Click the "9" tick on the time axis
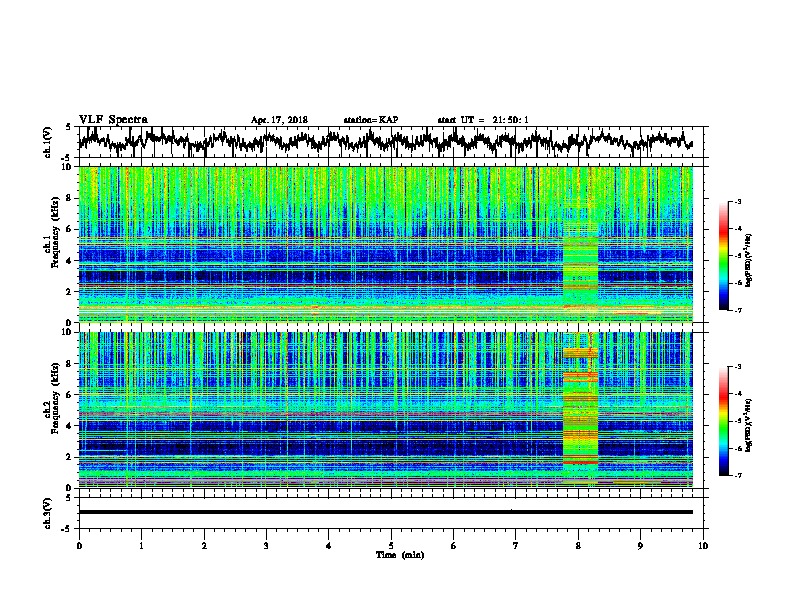Image resolution: width=792 pixels, height=612 pixels. coord(640,546)
